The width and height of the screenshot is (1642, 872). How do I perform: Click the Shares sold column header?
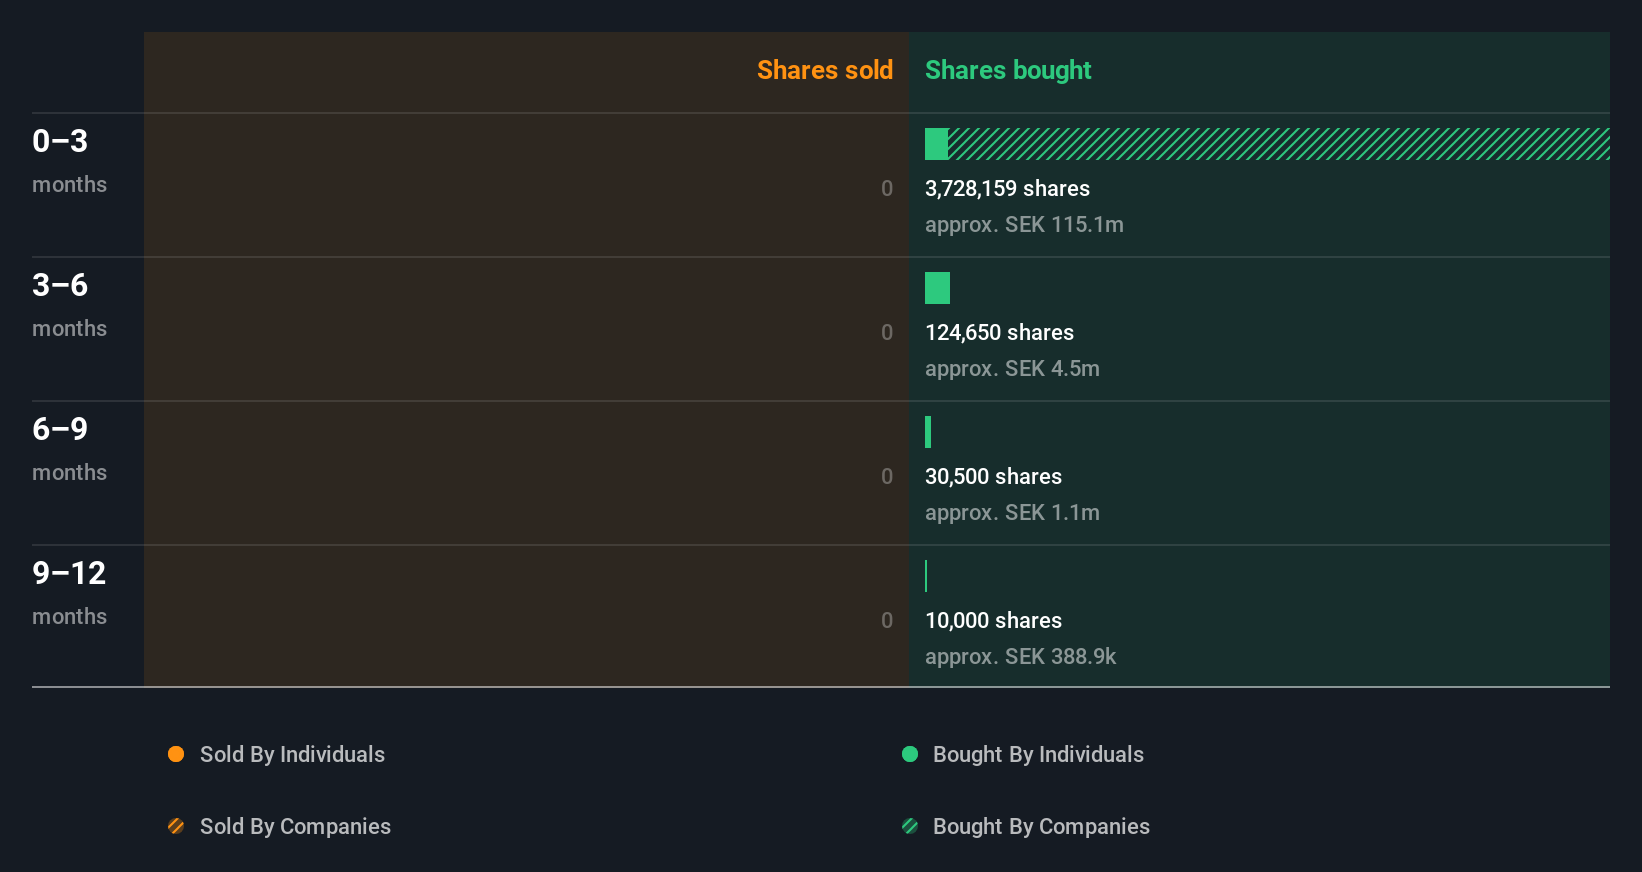pyautogui.click(x=825, y=70)
